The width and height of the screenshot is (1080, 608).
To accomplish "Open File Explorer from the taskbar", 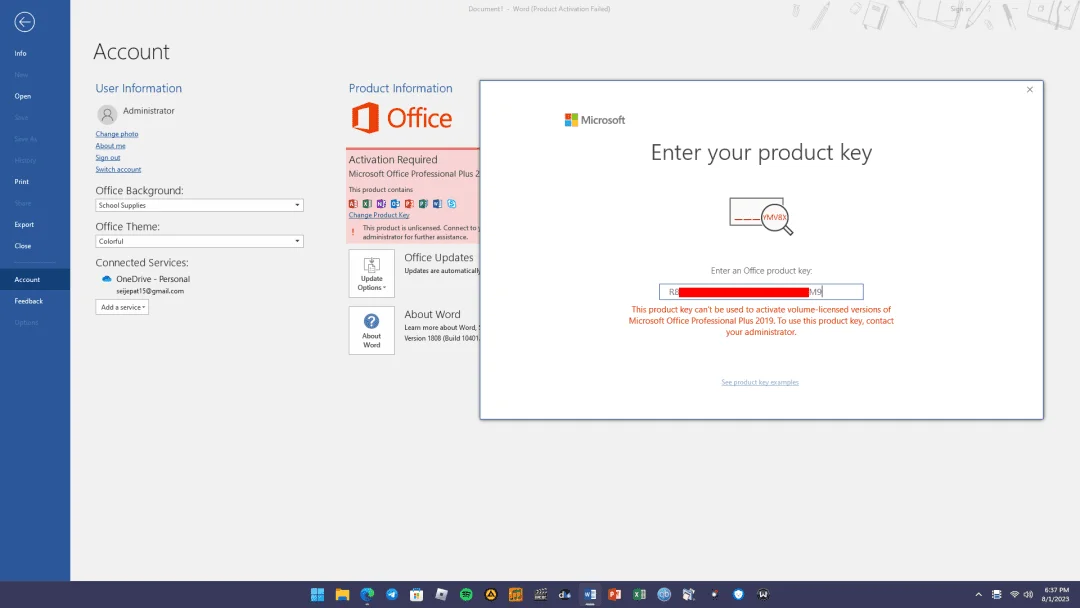I will click(342, 594).
